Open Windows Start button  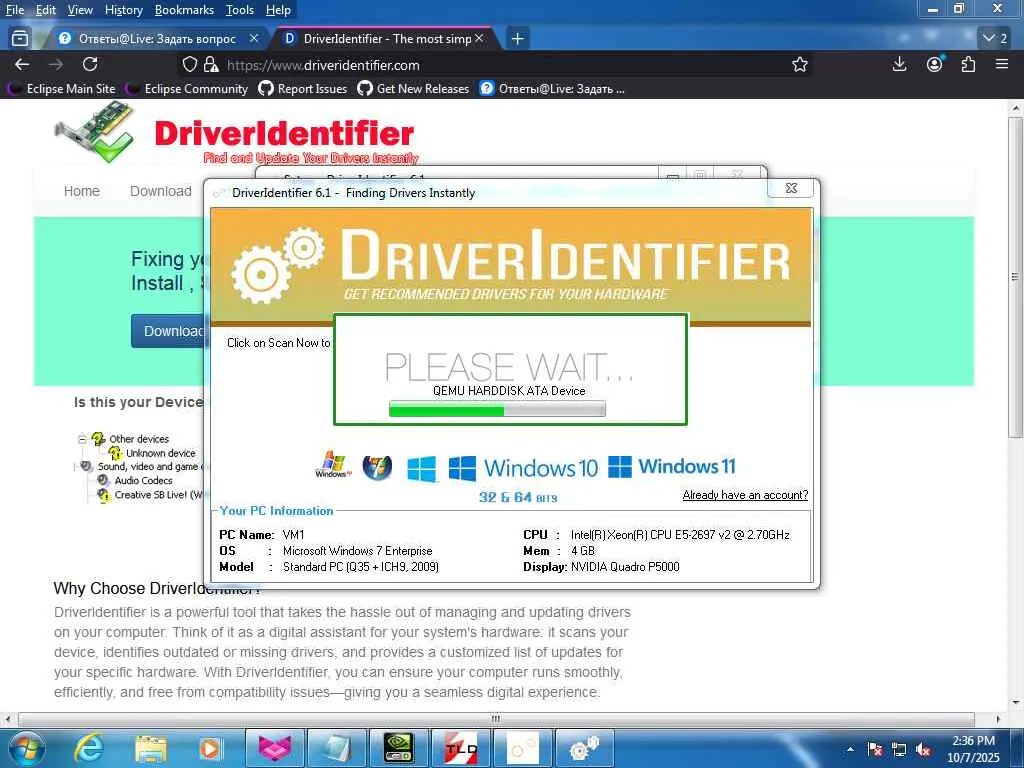click(x=26, y=748)
